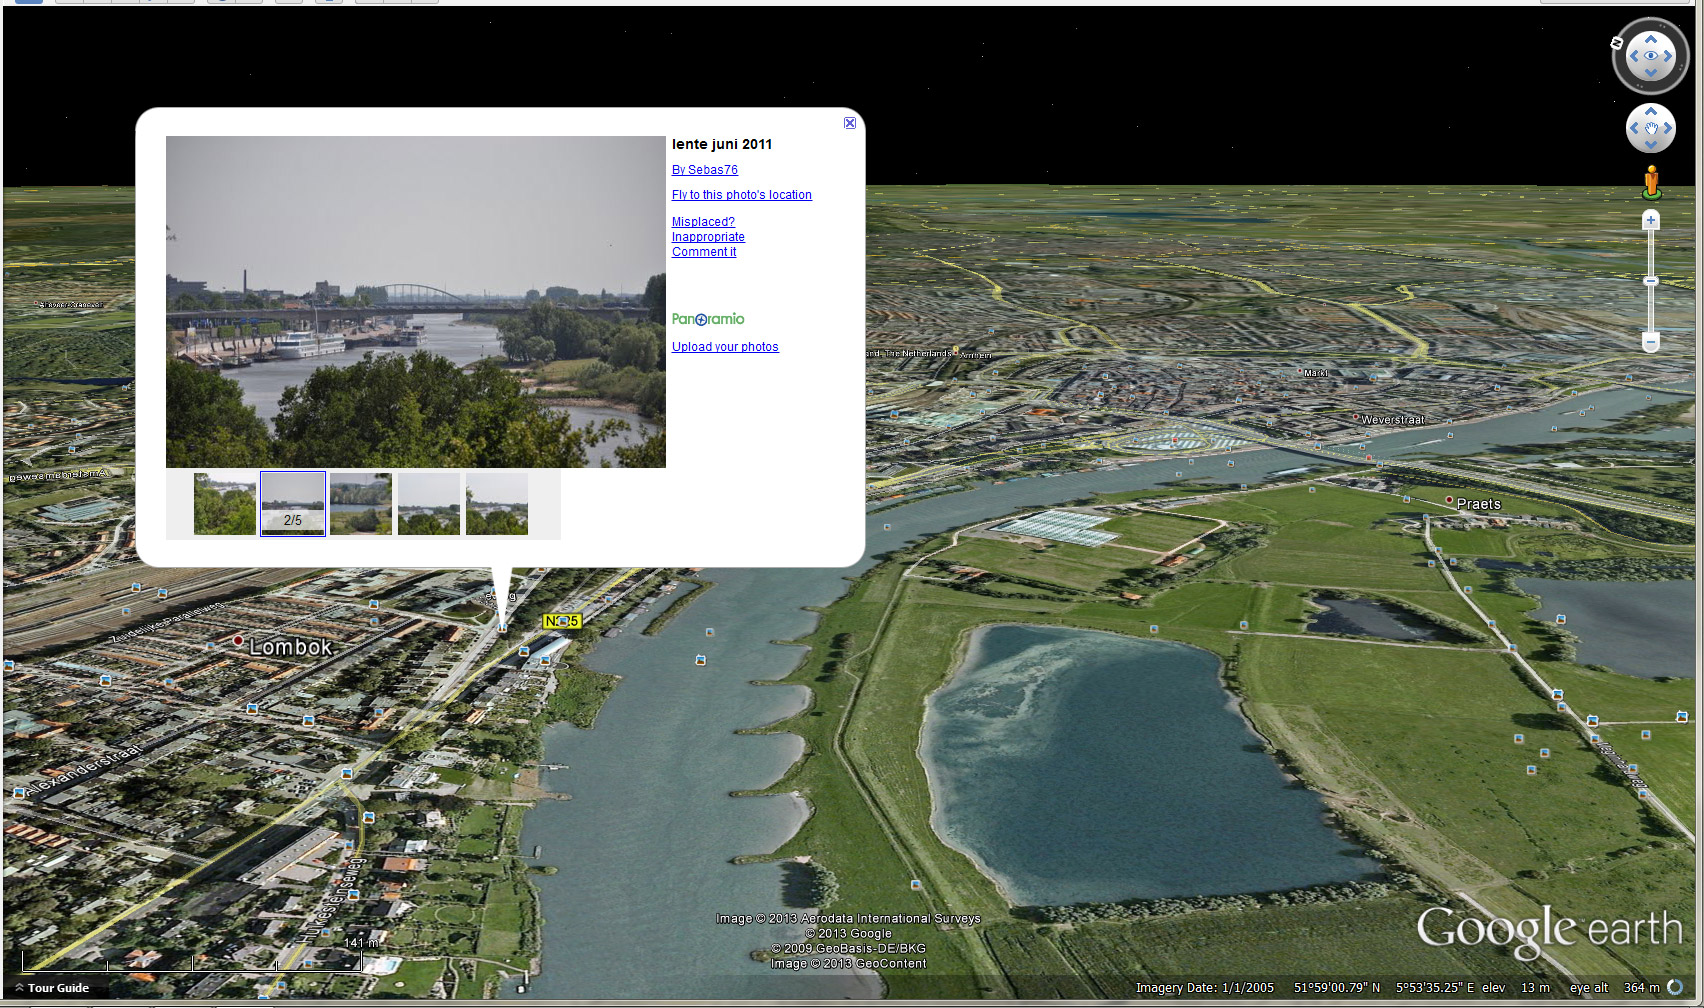Select the fourth photo thumbnail
This screenshot has height=1008, width=1704.
click(429, 504)
